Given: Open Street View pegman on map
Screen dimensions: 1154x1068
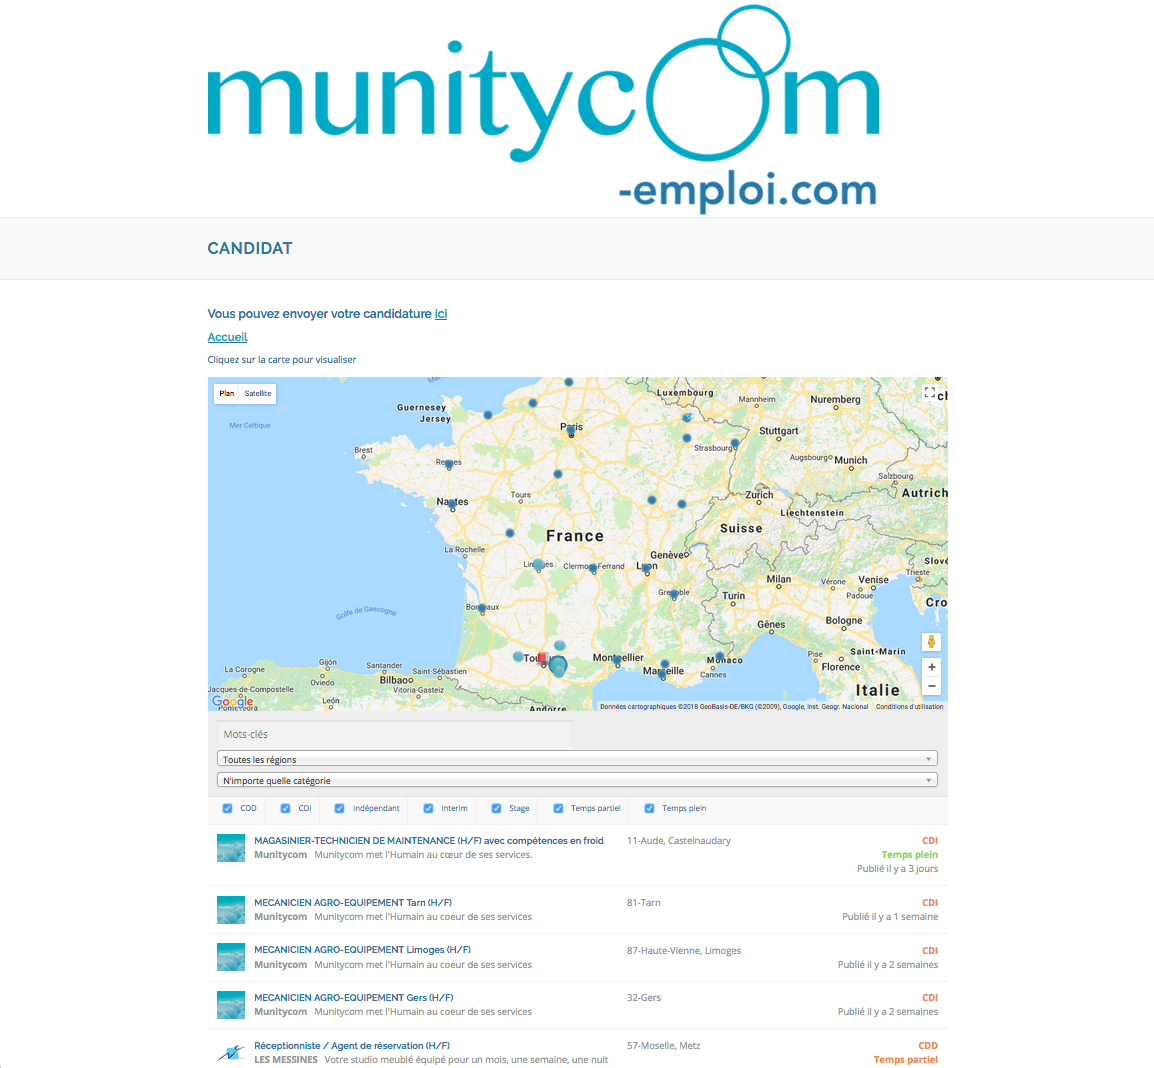Looking at the screenshot, I should pos(931,641).
